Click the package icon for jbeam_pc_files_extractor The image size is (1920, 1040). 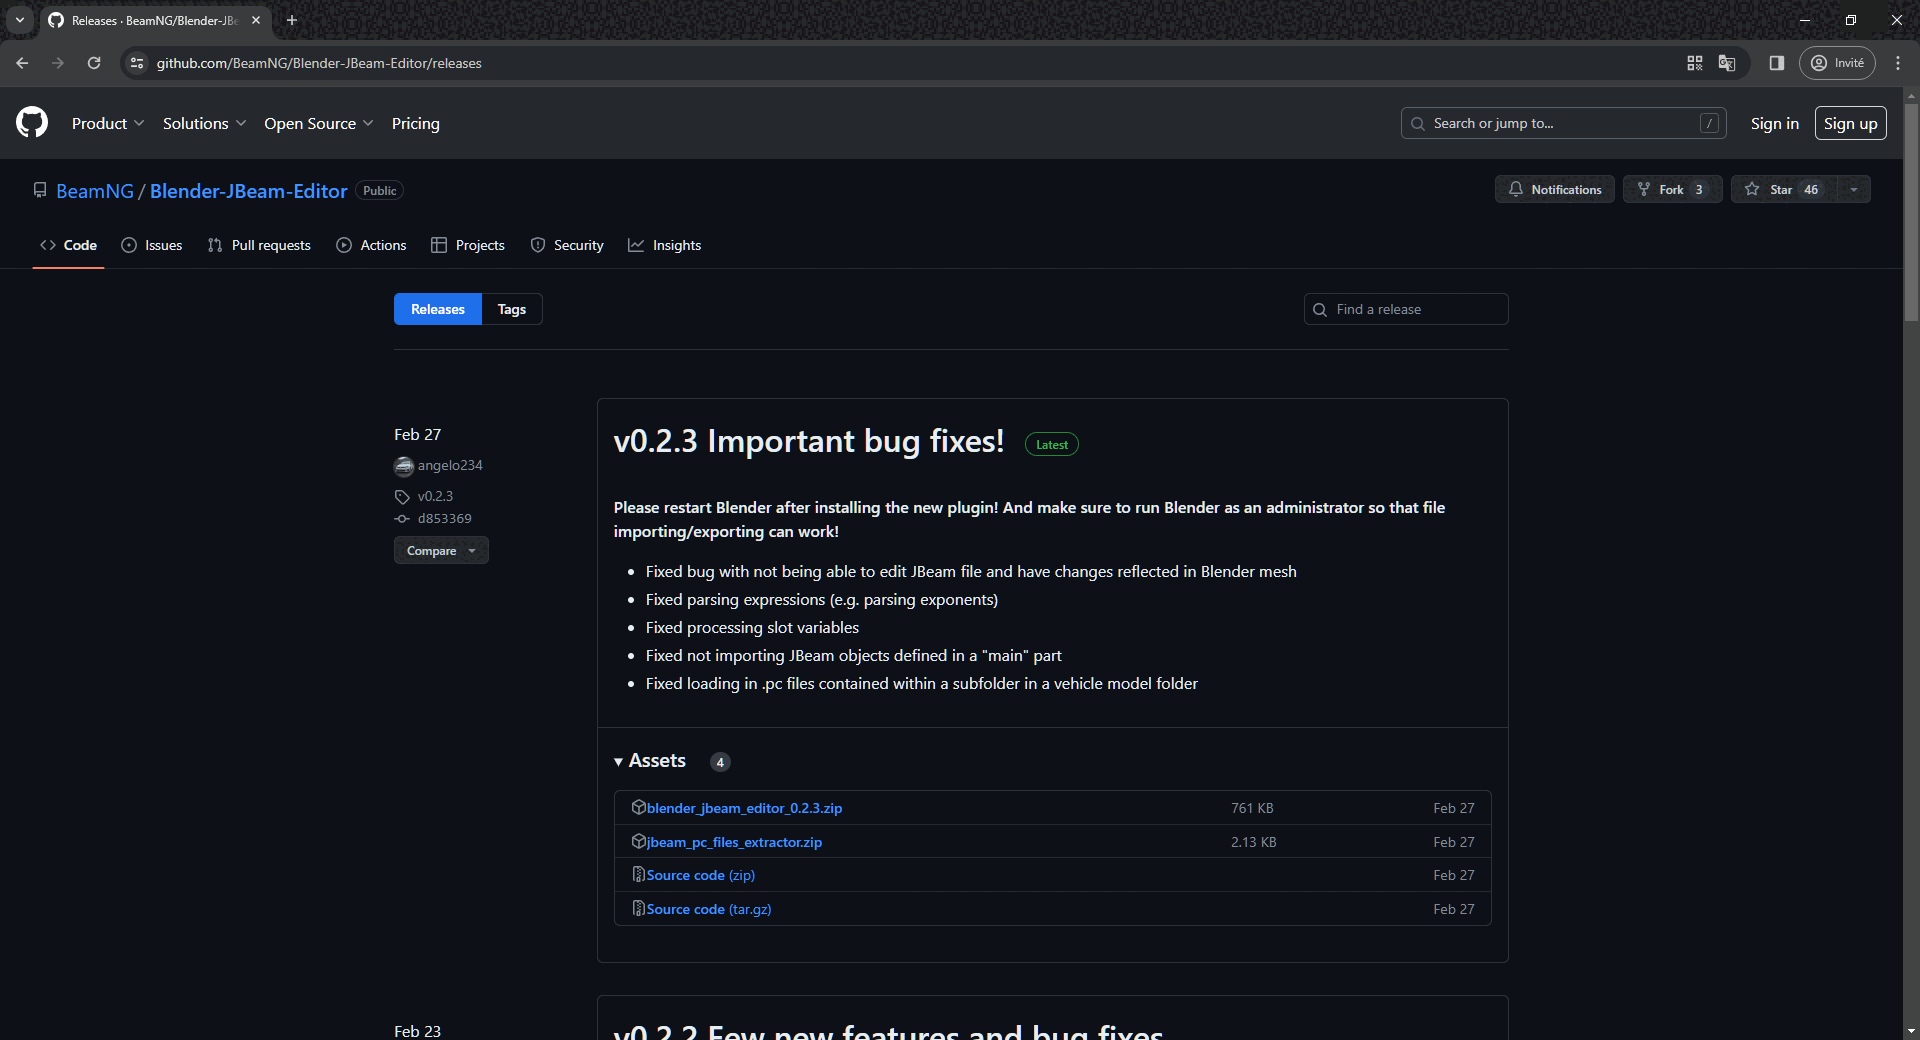coord(638,841)
